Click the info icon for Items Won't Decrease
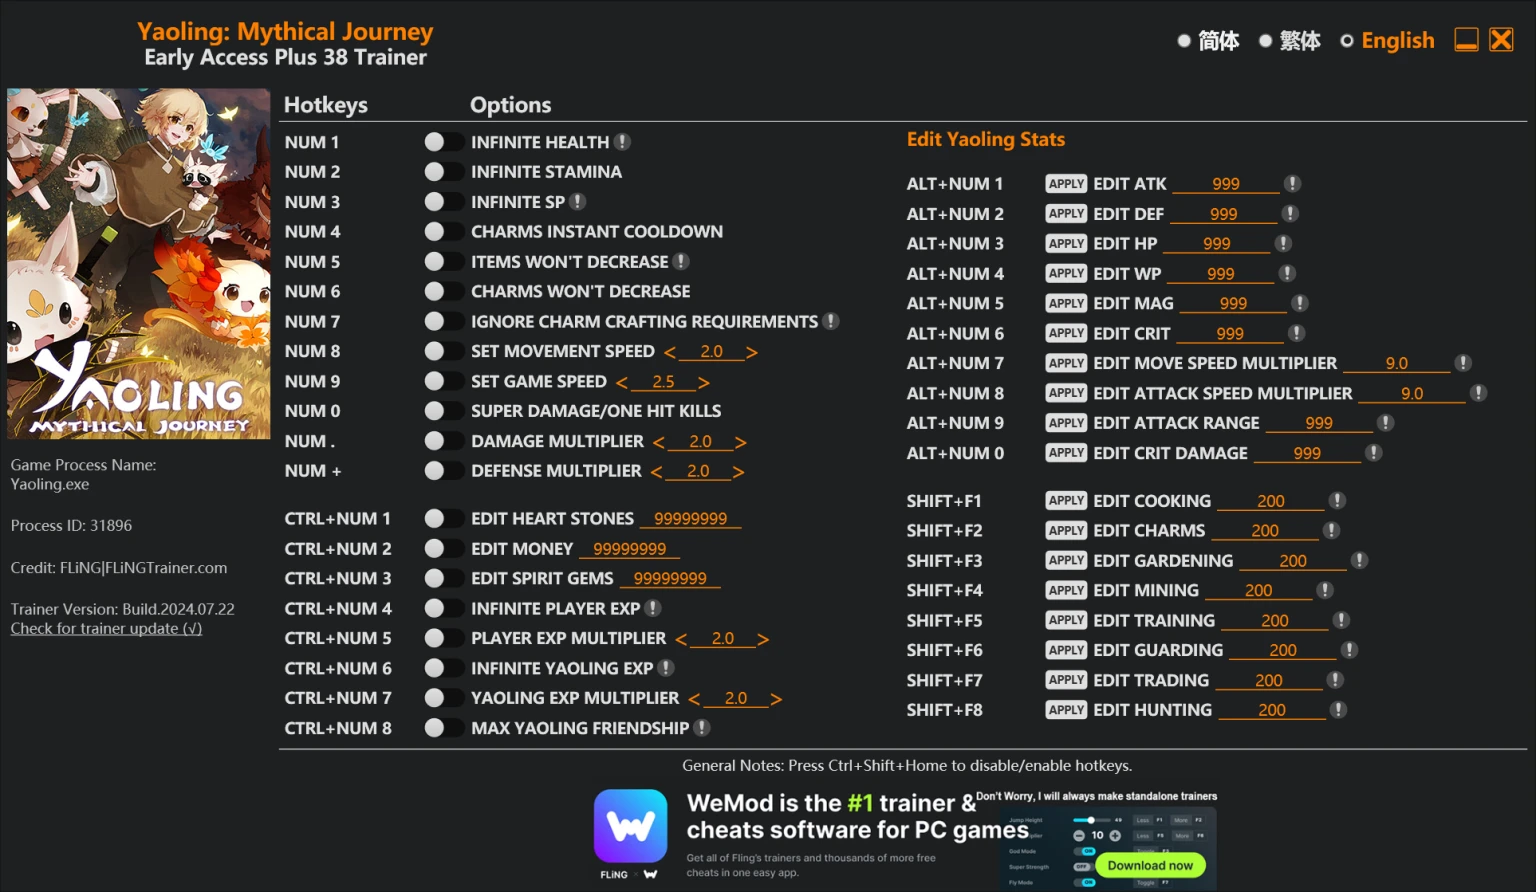 [x=681, y=261]
